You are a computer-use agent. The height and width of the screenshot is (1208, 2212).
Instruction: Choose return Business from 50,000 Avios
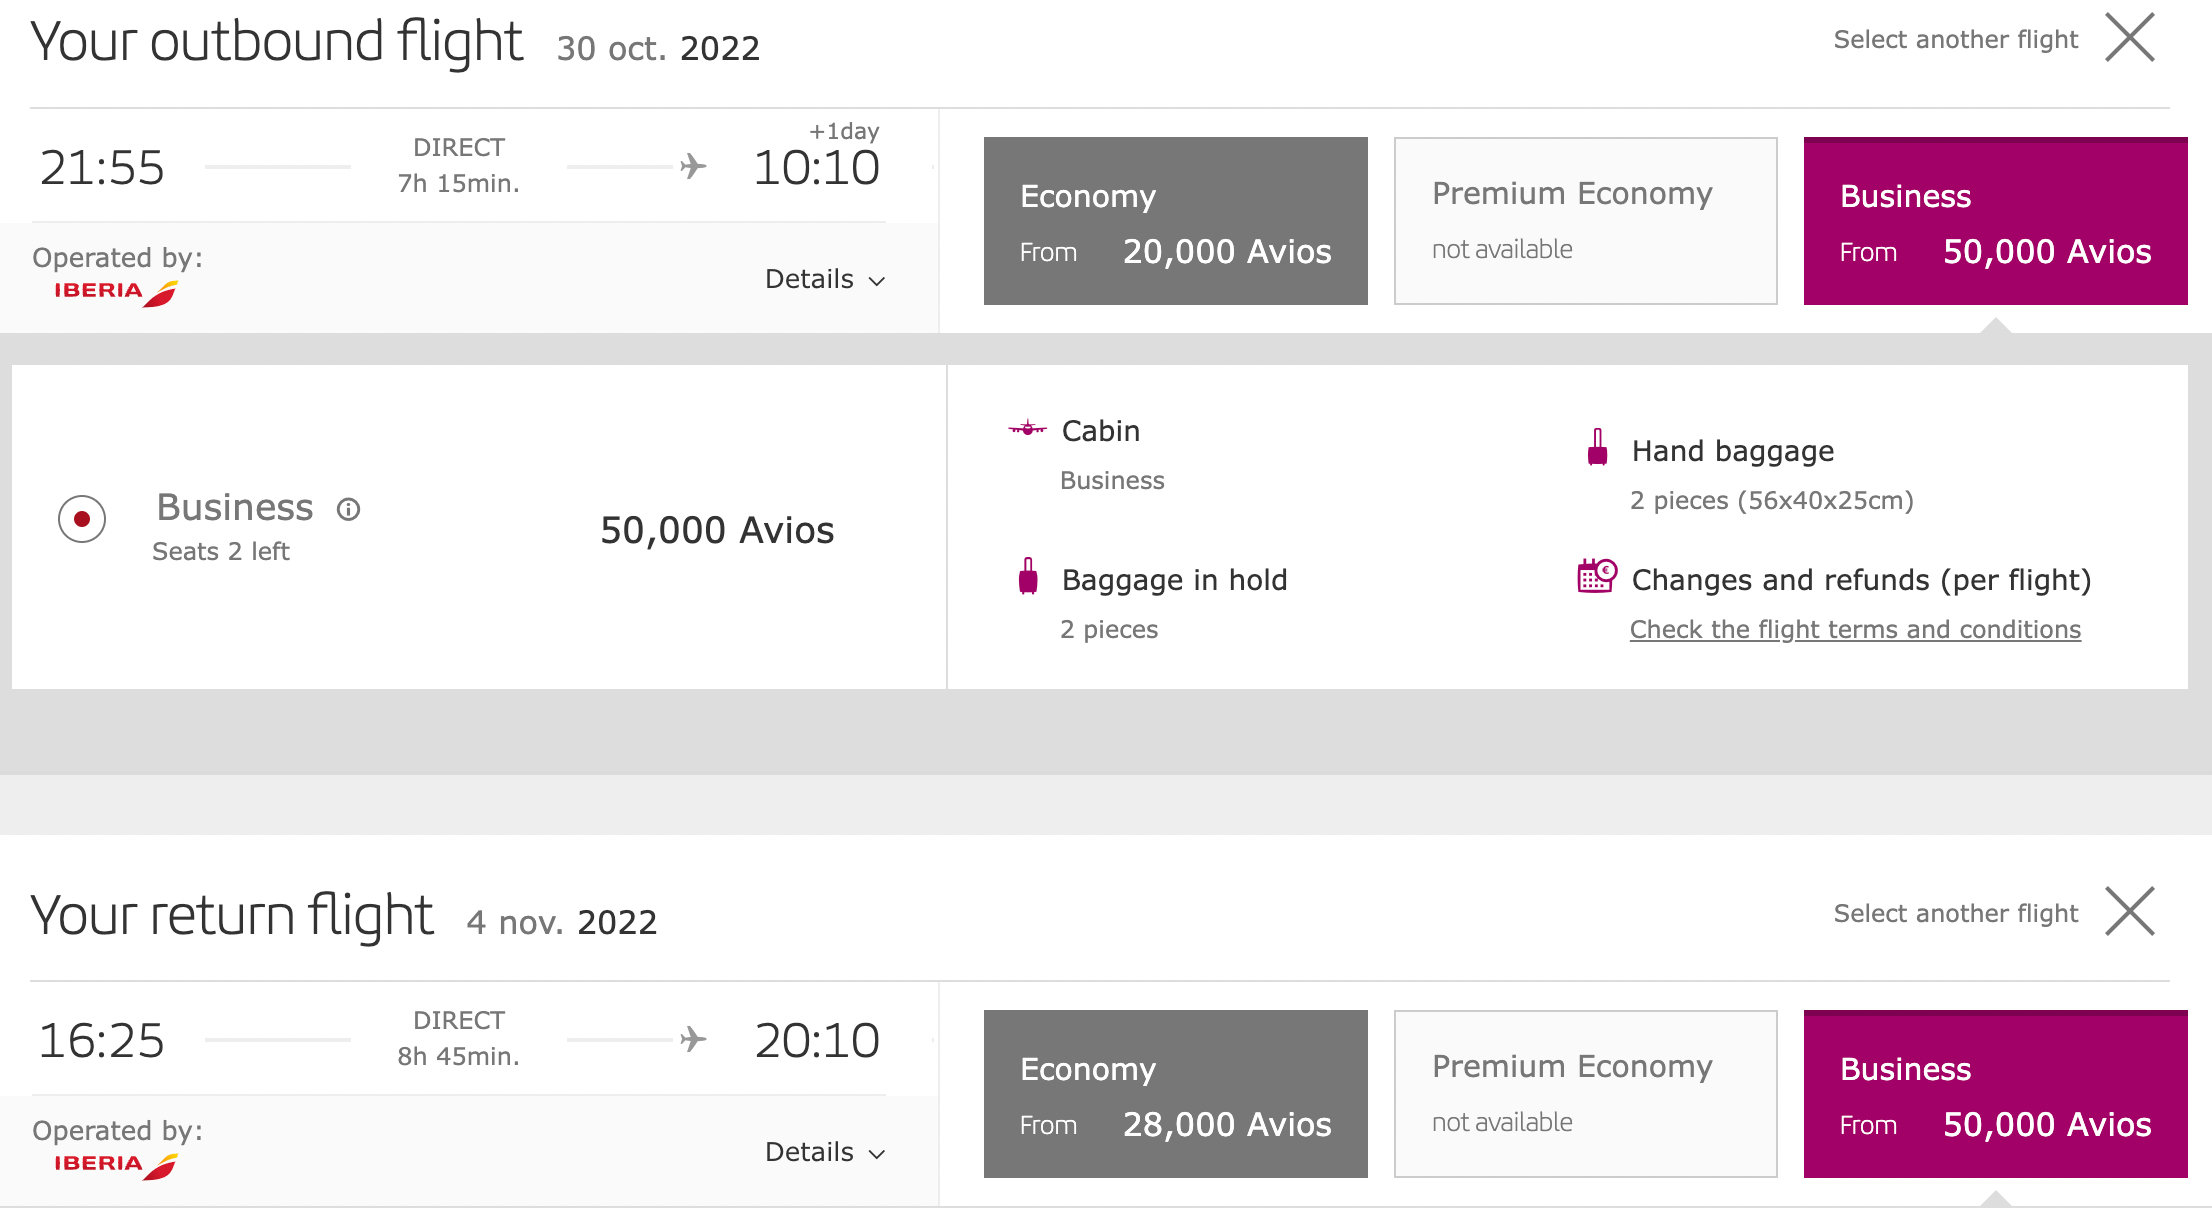[x=1996, y=1094]
